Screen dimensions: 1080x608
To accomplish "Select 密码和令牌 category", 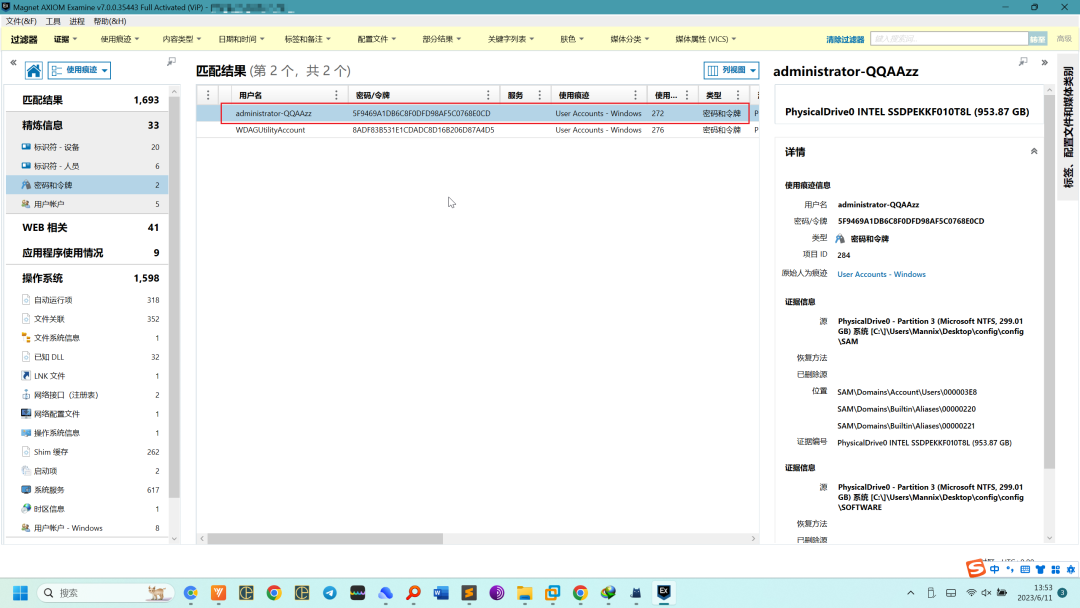I will coord(87,185).
